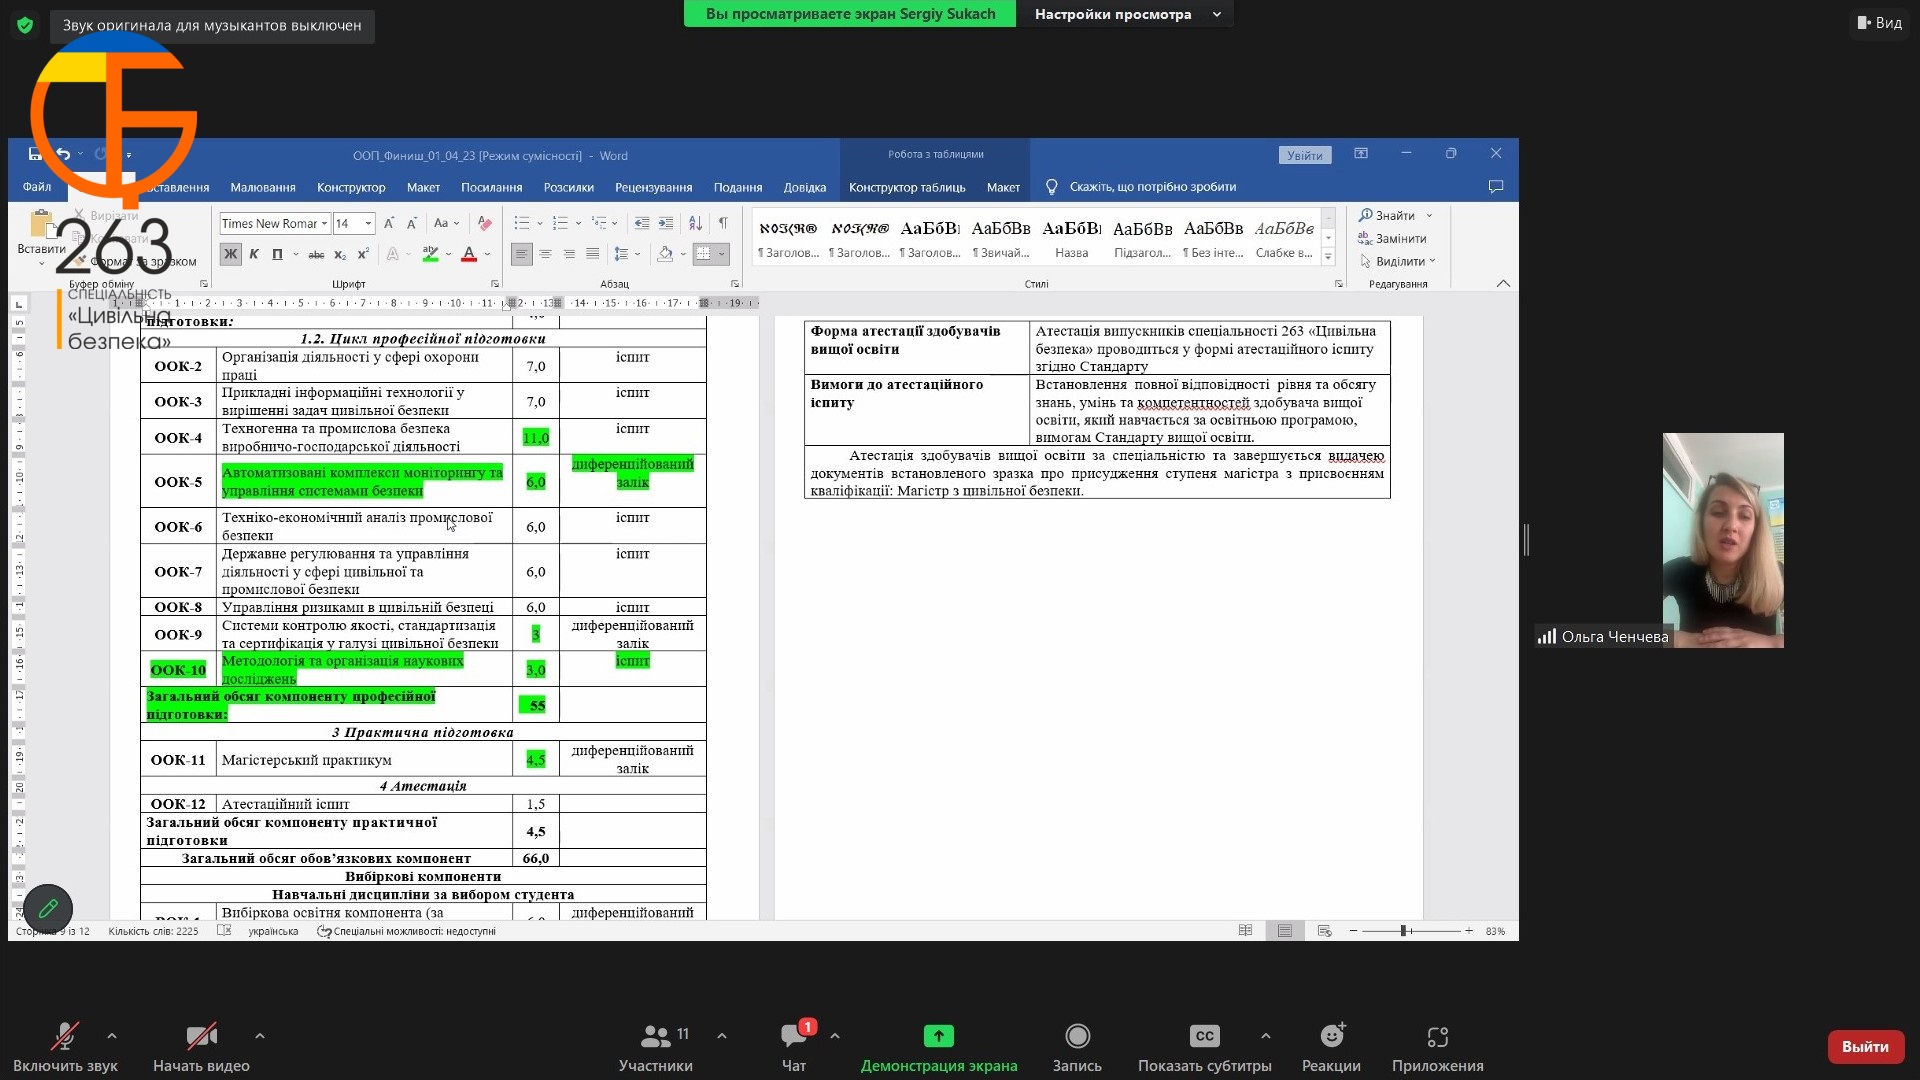The width and height of the screenshot is (1920, 1080).
Task: Justify the paragraph text
Action: 593,254
